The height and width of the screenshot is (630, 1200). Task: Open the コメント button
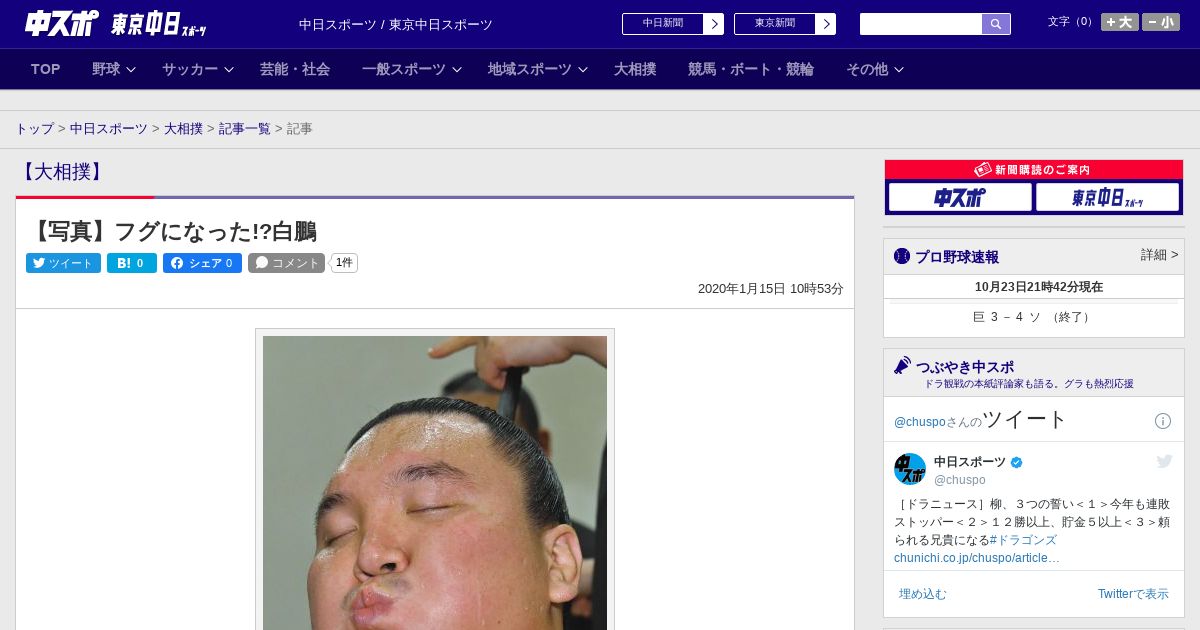(286, 263)
